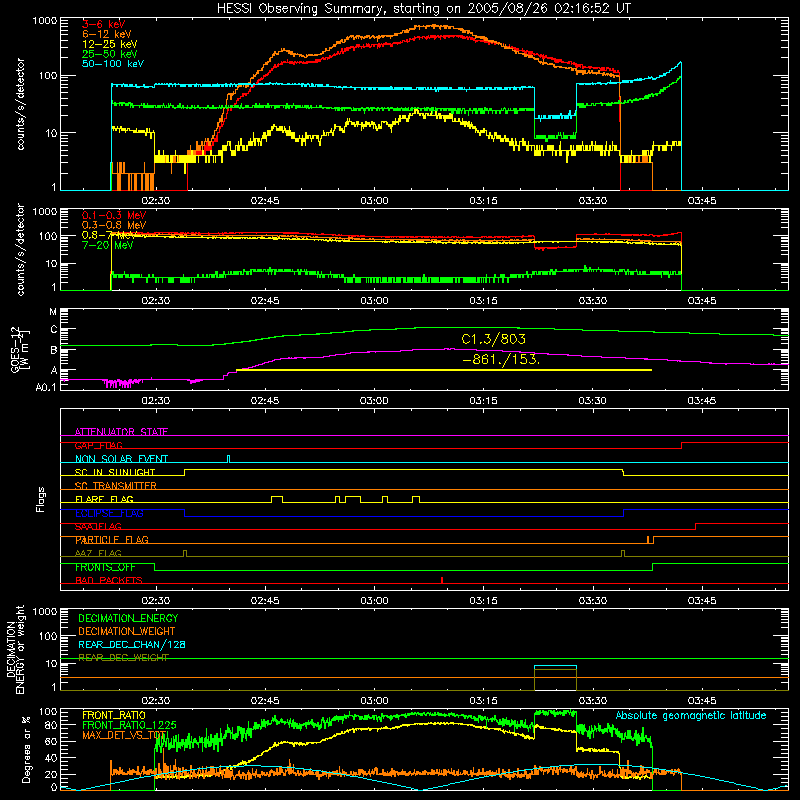
Task: Select the cyan 50-100 keV legend label
Action: coord(113,64)
